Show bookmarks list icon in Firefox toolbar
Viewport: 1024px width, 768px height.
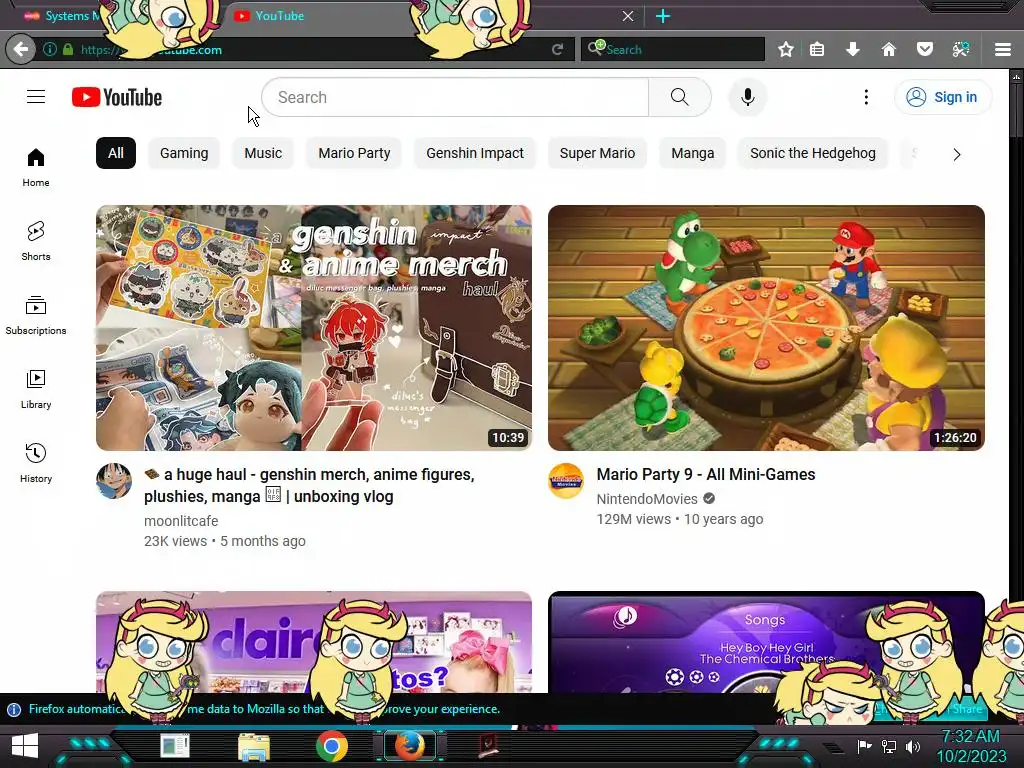point(817,49)
